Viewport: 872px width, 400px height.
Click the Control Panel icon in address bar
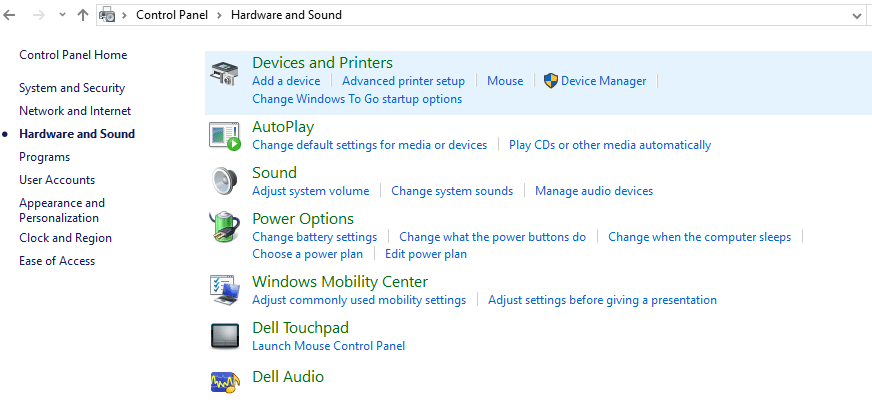pos(107,15)
